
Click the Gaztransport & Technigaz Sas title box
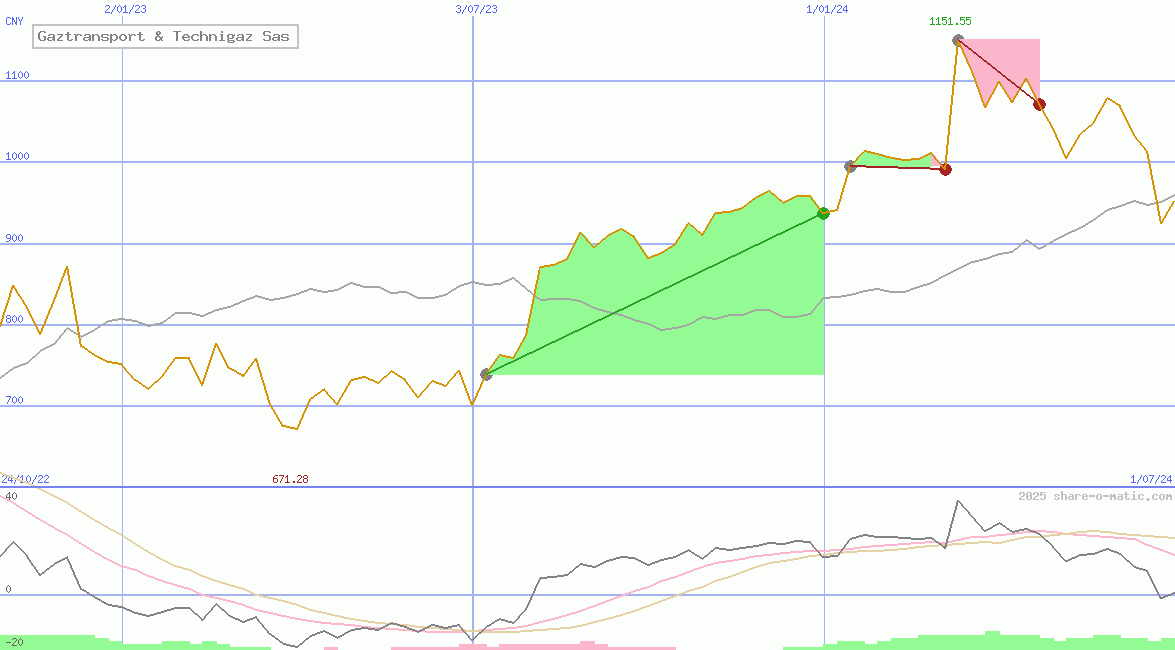(x=164, y=37)
